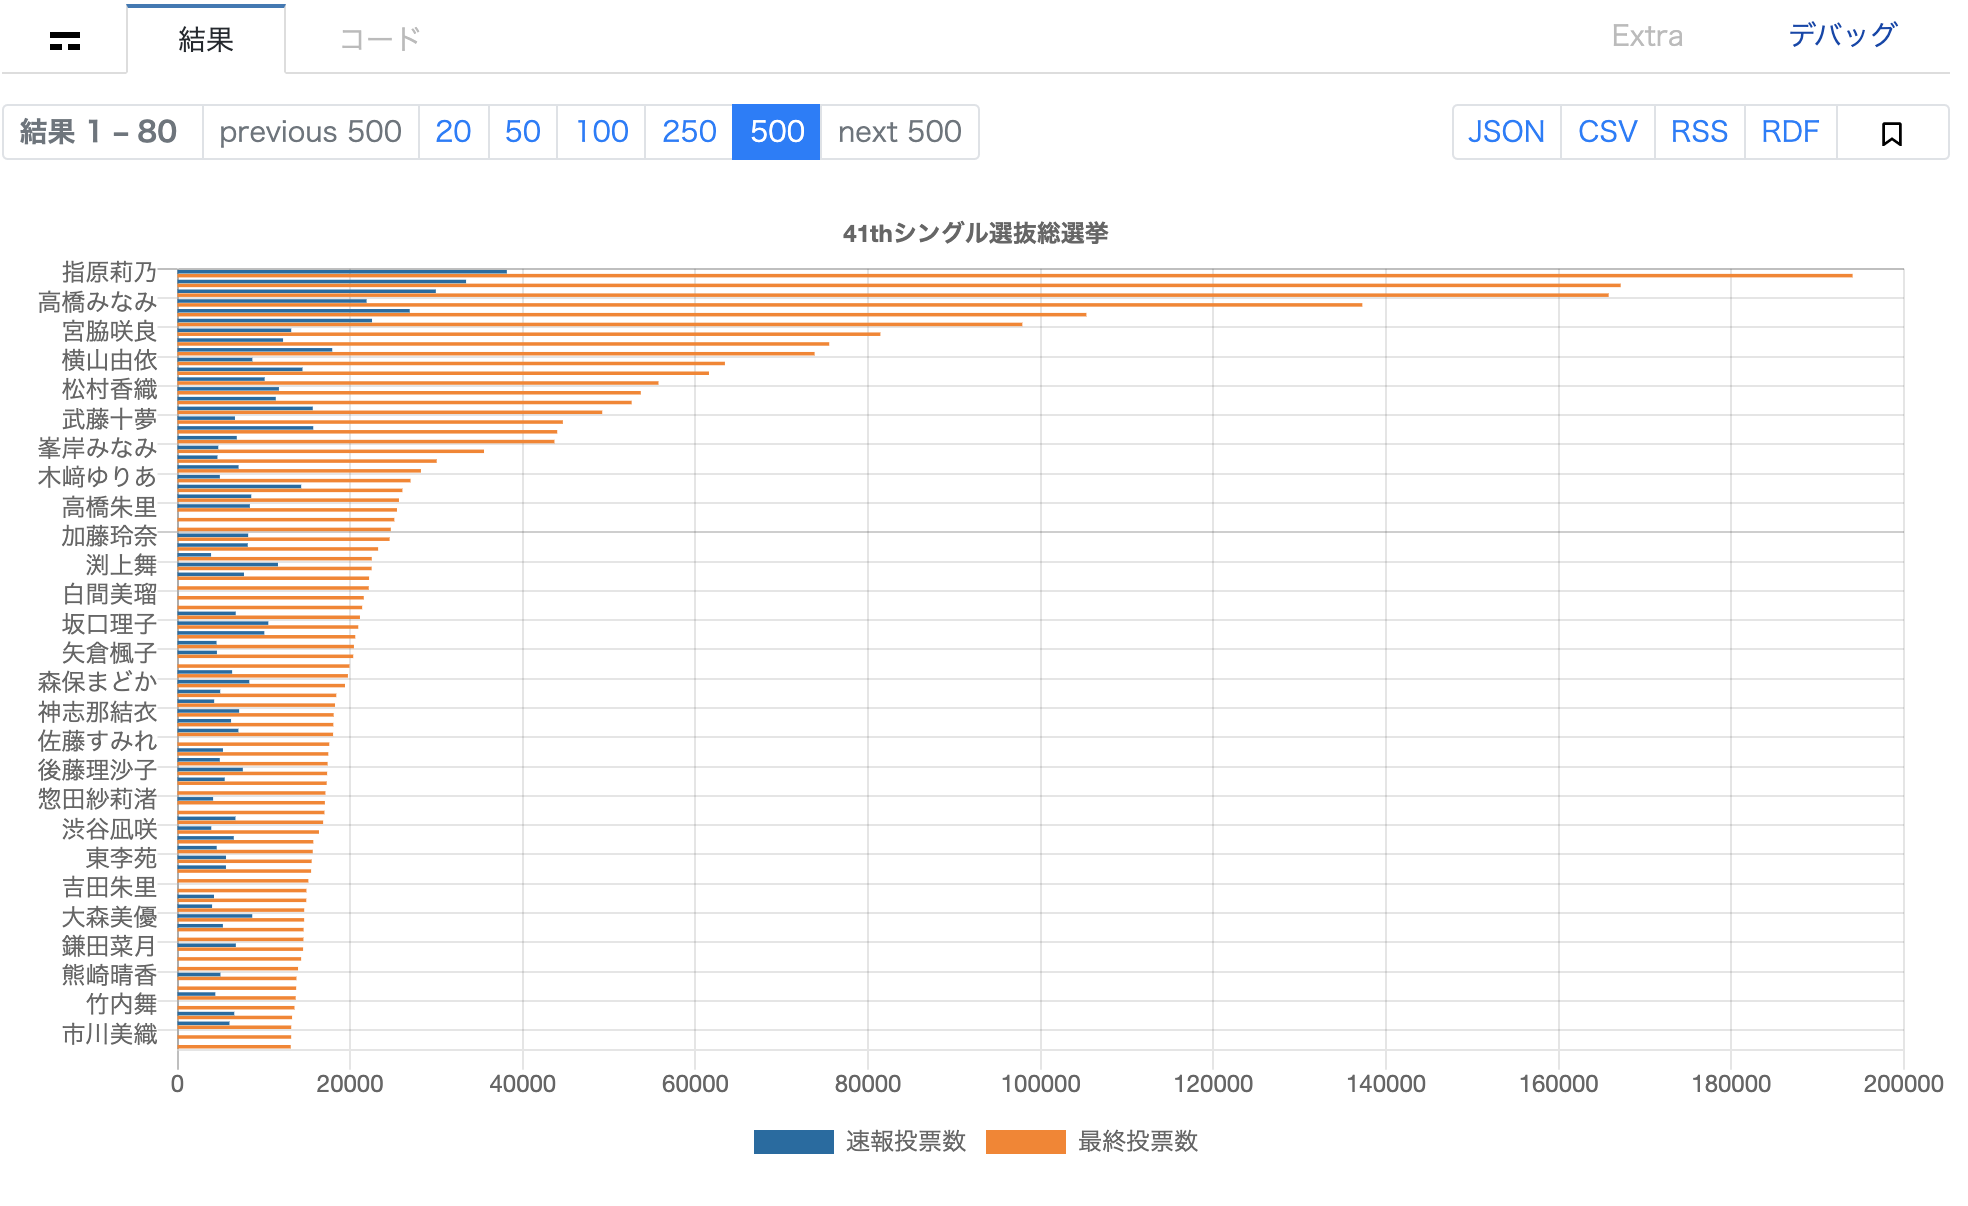Set results per page to 20
The width and height of the screenshot is (1968, 1206).
(x=453, y=132)
